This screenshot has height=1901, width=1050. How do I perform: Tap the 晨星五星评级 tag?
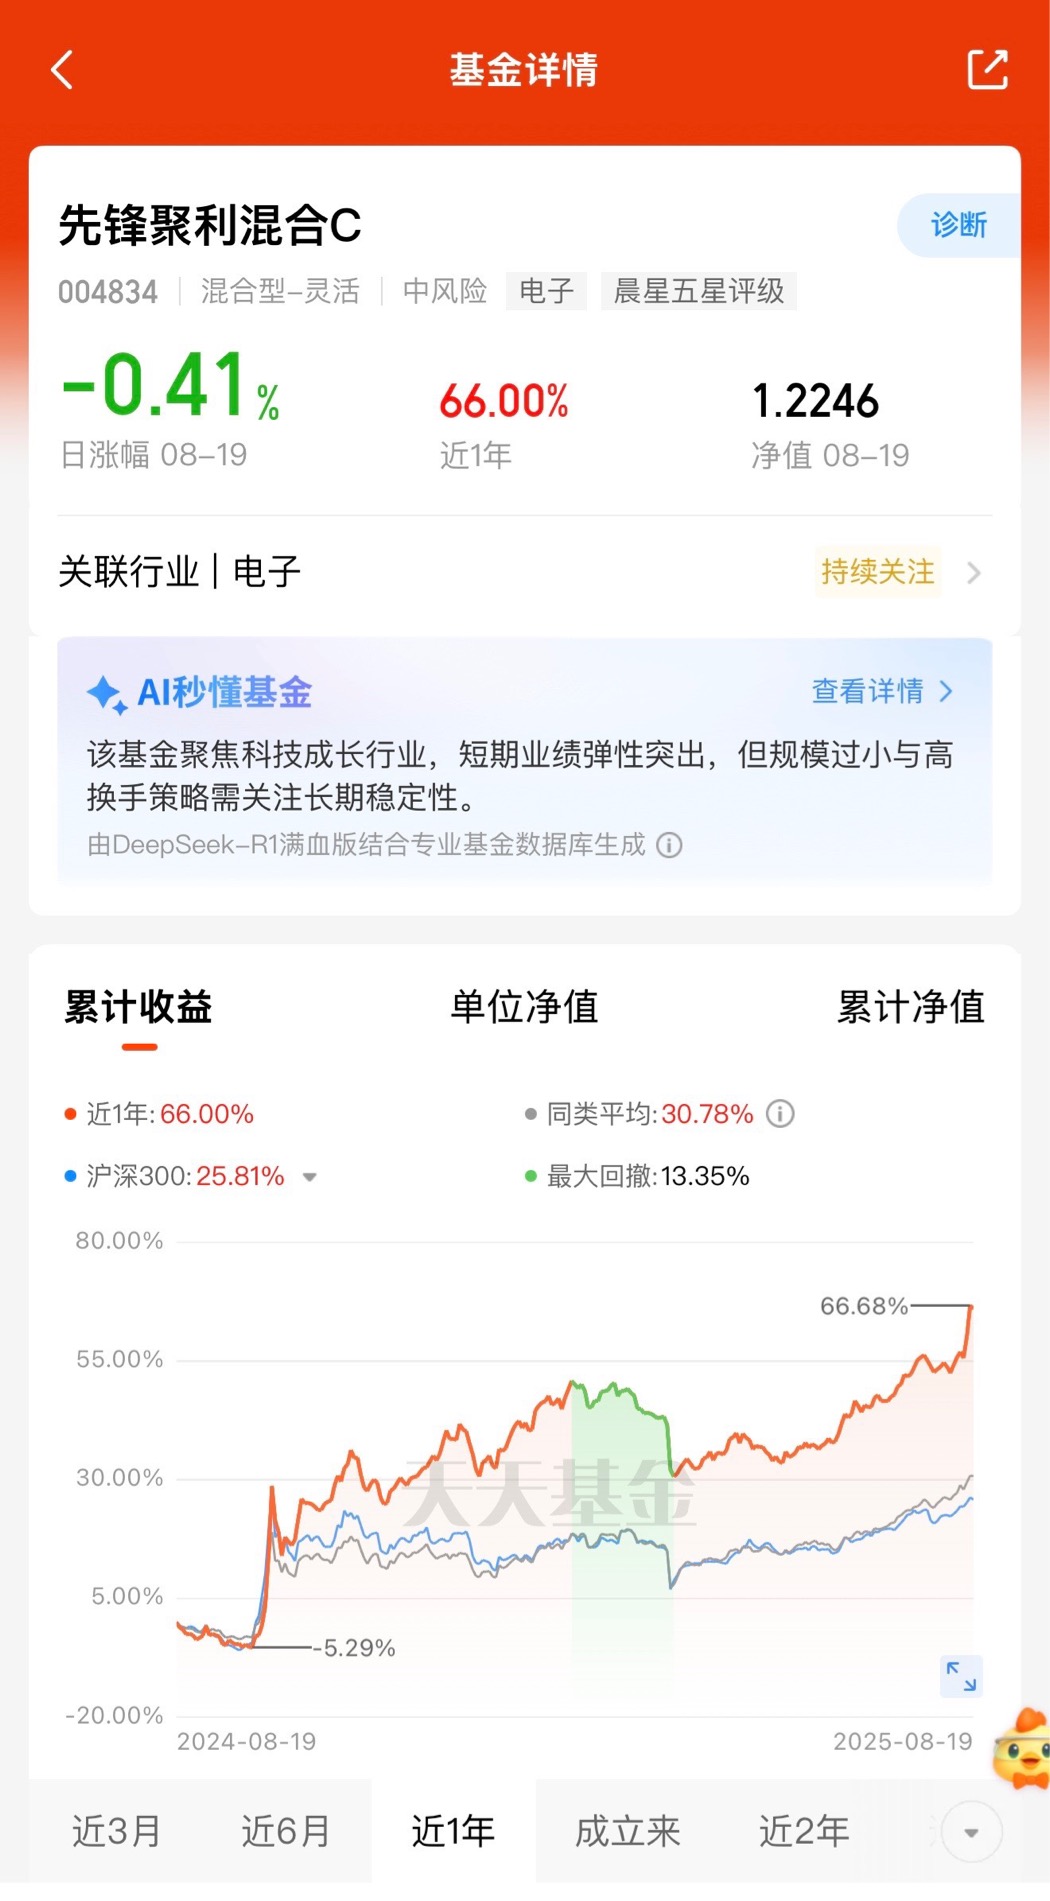699,291
